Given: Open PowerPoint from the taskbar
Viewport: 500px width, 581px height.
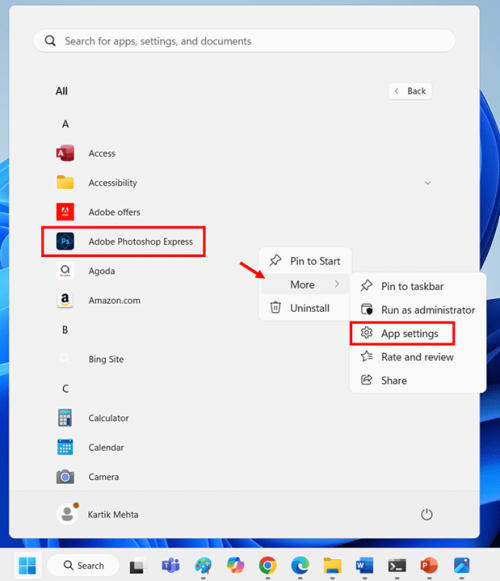Looking at the screenshot, I should 429,565.
